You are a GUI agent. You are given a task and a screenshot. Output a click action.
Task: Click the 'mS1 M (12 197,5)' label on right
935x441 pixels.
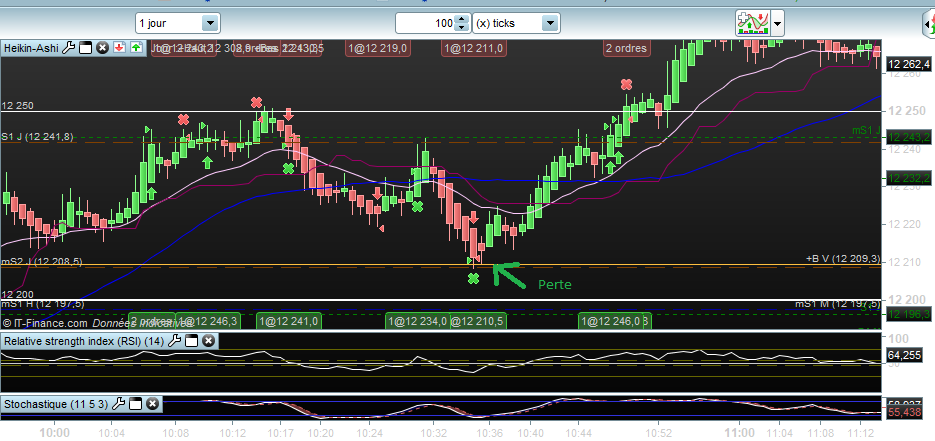[x=837, y=304]
